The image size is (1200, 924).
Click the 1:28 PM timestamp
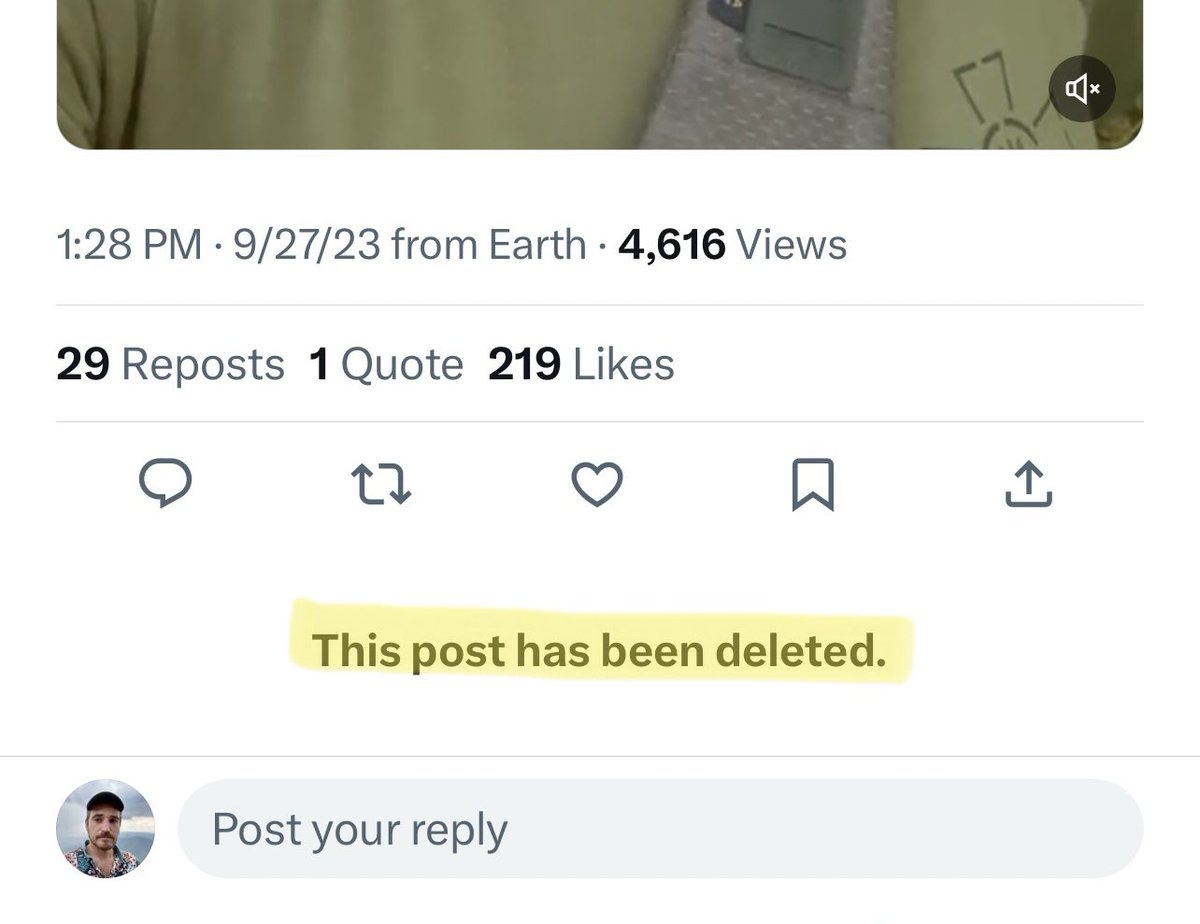[129, 245]
